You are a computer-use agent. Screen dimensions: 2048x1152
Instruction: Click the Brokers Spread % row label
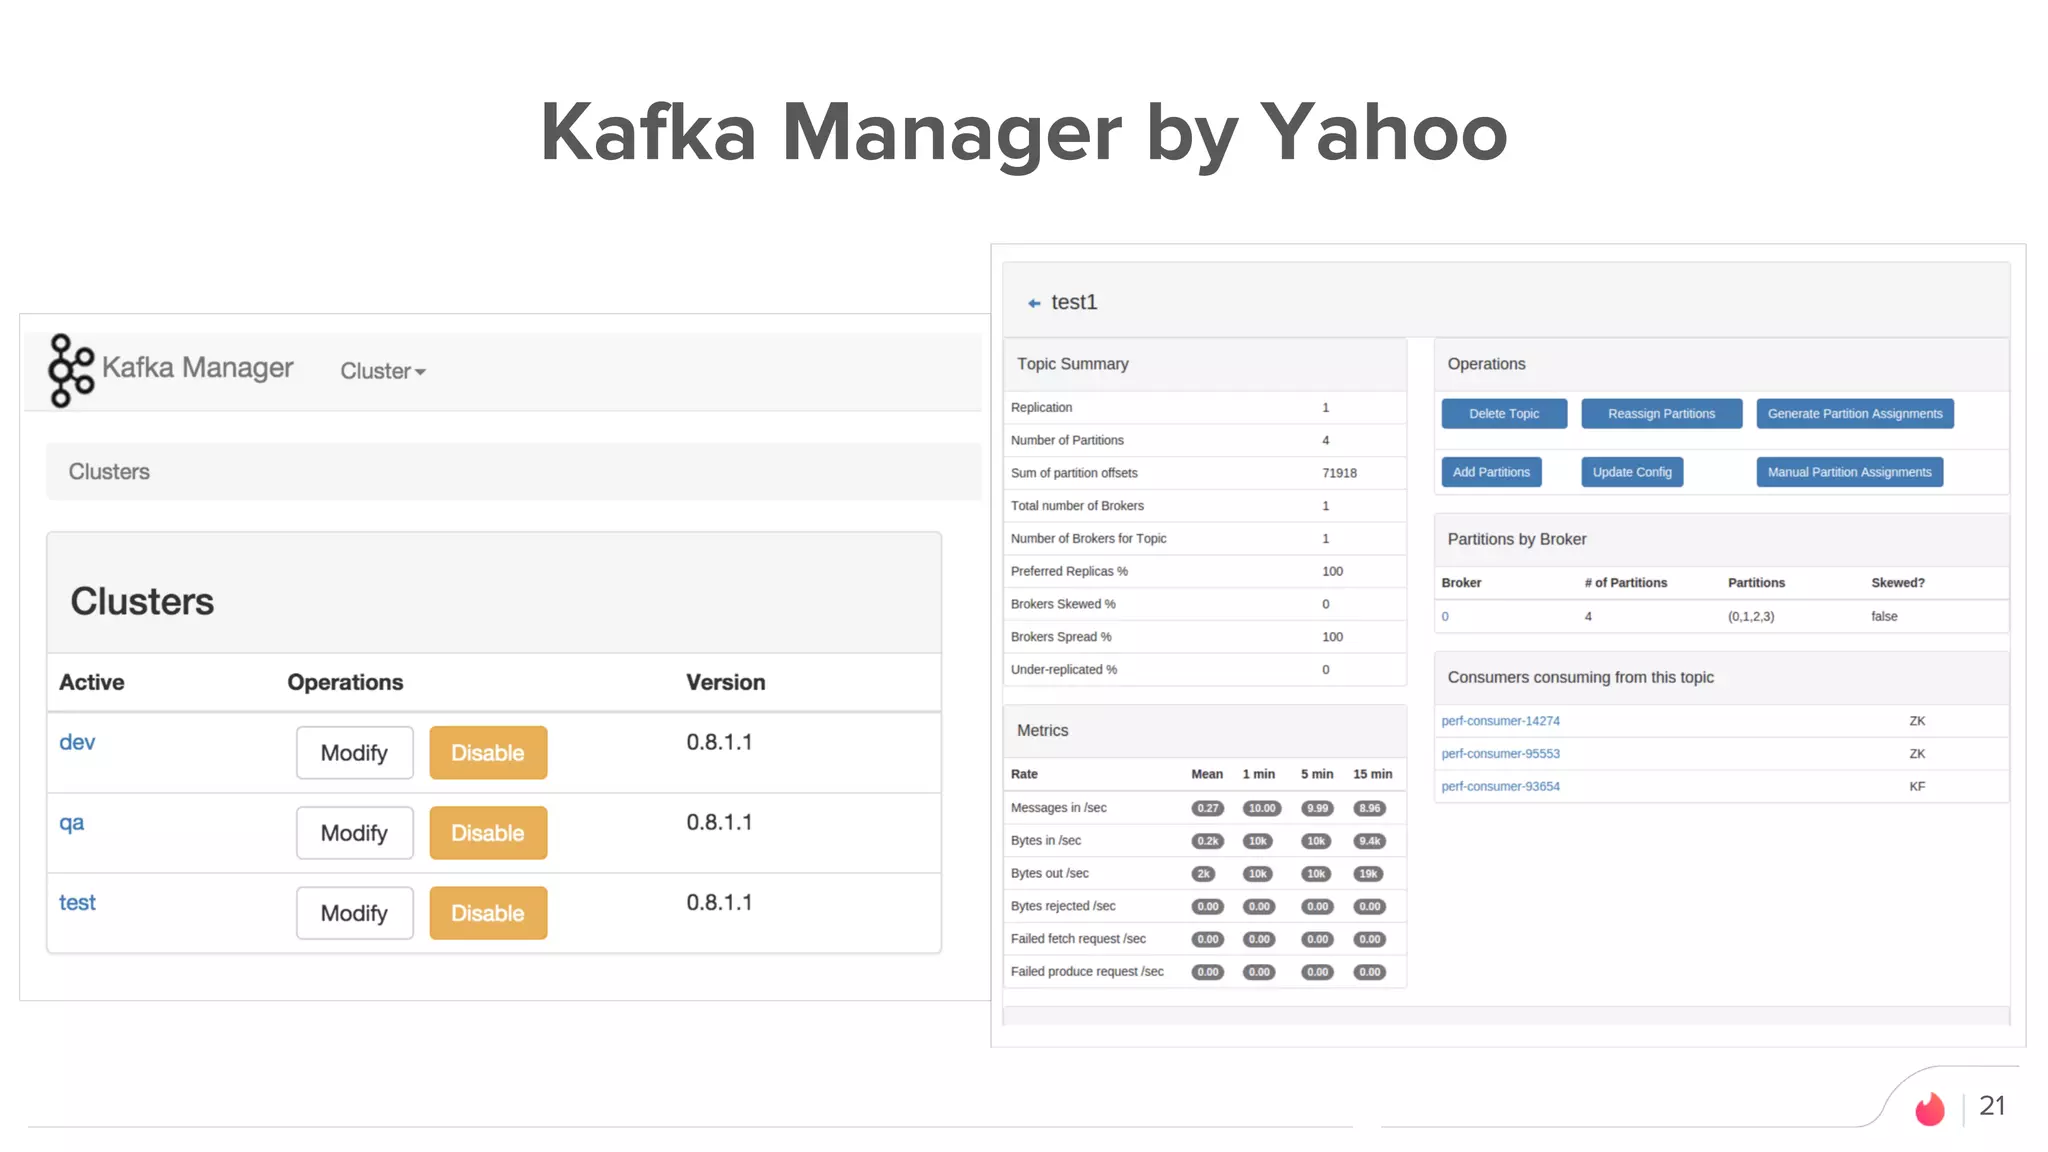(x=1061, y=637)
